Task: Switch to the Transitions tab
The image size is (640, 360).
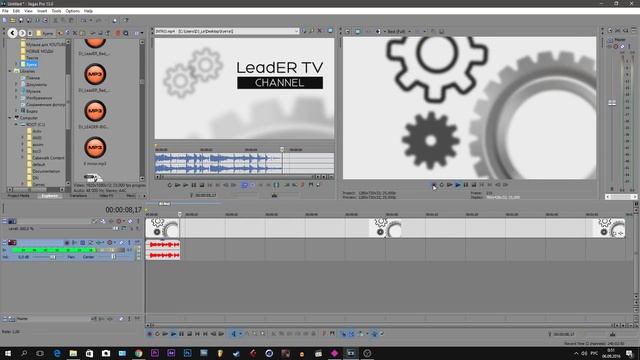Action: [78, 196]
